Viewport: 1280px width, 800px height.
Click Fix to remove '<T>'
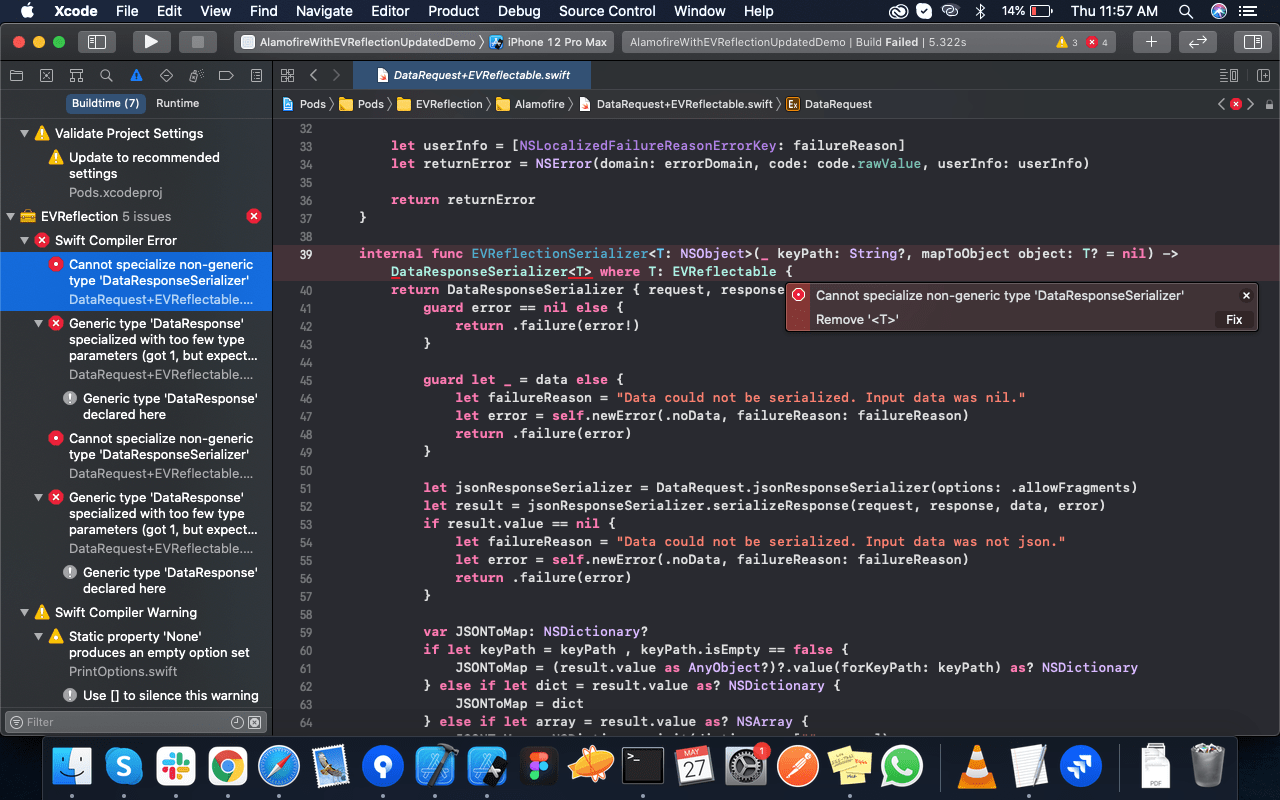[1234, 320]
